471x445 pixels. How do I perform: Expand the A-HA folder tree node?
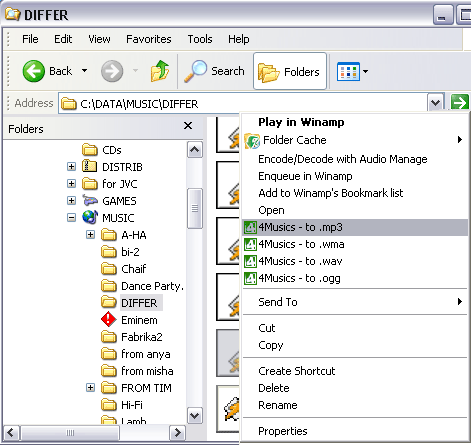point(90,235)
